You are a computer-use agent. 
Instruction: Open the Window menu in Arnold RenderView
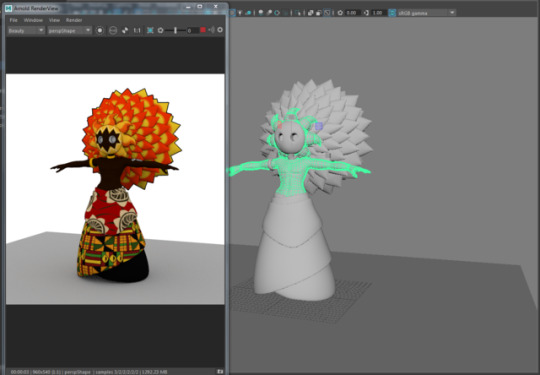(x=33, y=20)
